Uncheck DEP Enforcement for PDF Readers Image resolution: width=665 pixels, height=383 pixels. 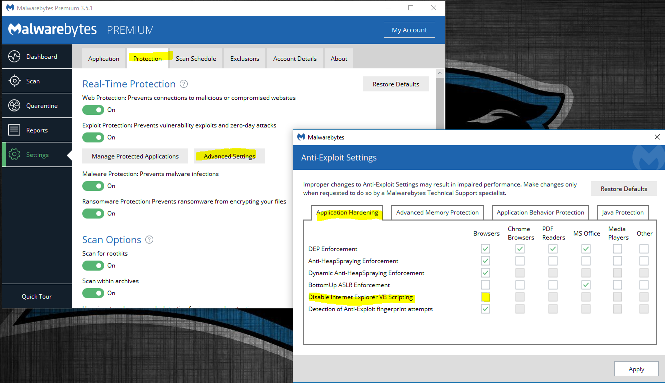click(x=553, y=249)
